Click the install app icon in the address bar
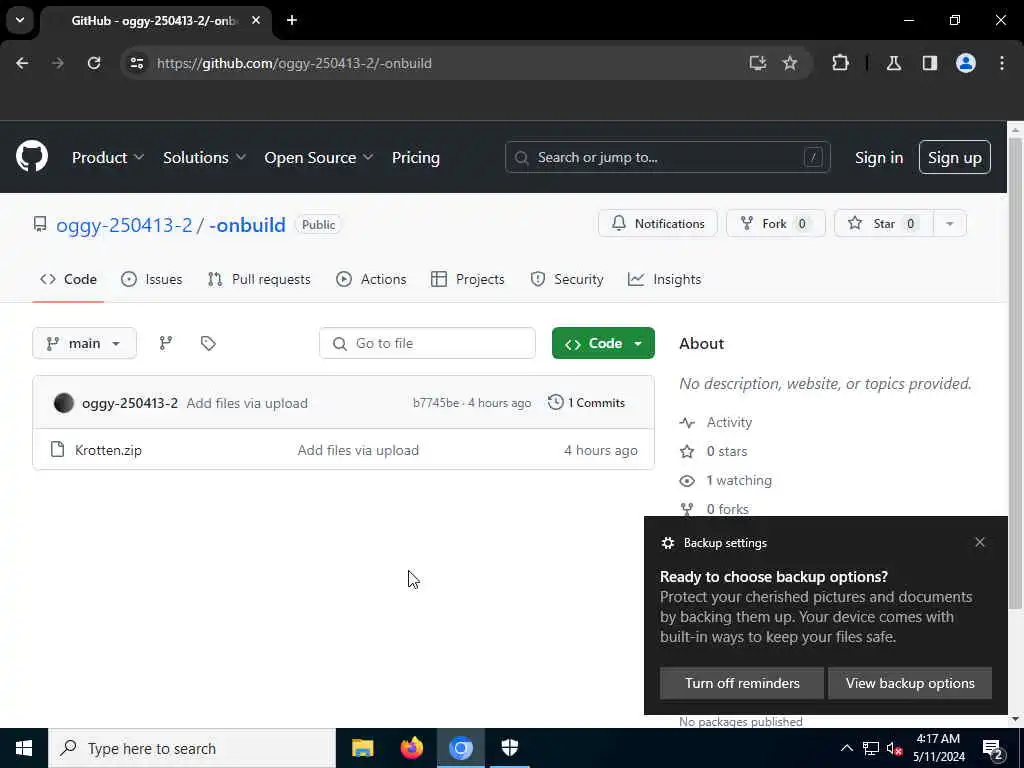This screenshot has height=768, width=1024. tap(758, 63)
